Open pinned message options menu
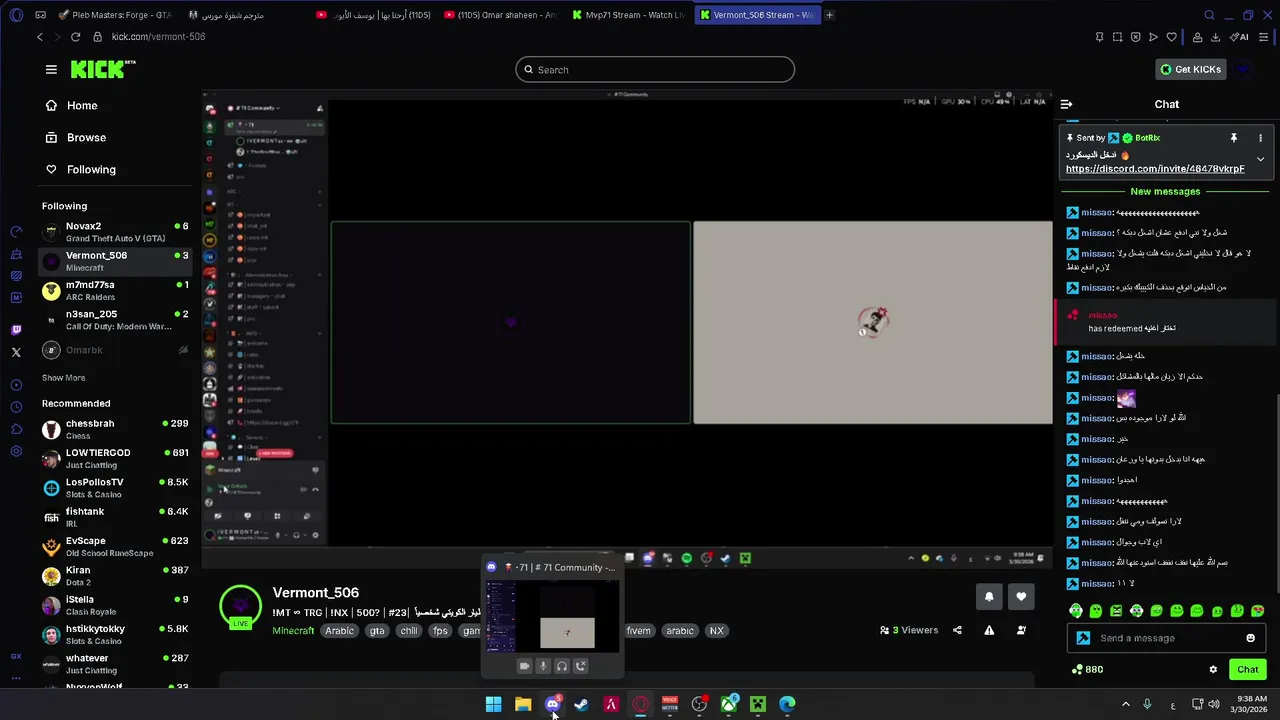This screenshot has width=1280, height=720. coord(1260,138)
